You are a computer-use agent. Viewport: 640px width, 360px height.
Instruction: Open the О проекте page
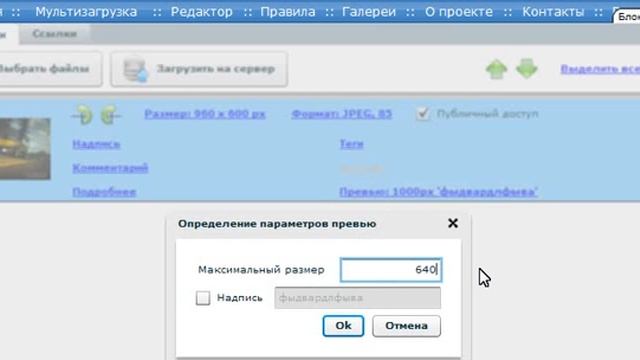point(459,12)
